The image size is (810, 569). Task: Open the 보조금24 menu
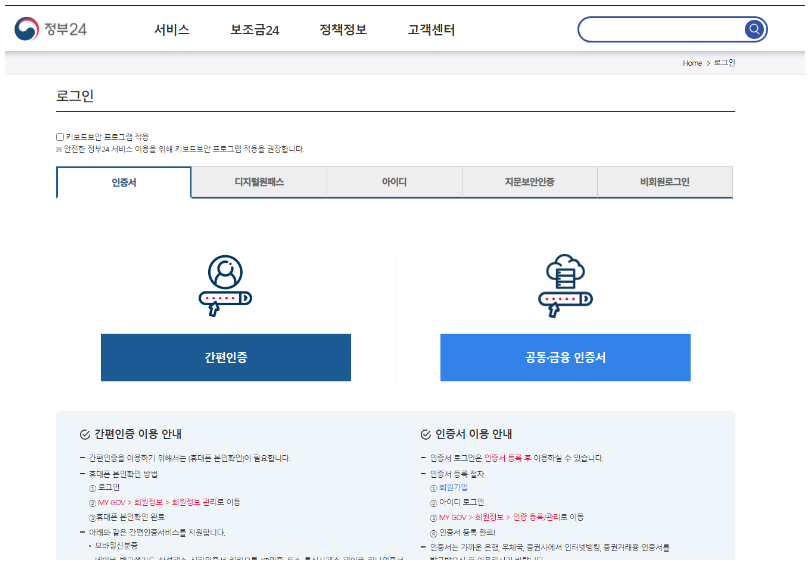click(x=254, y=30)
